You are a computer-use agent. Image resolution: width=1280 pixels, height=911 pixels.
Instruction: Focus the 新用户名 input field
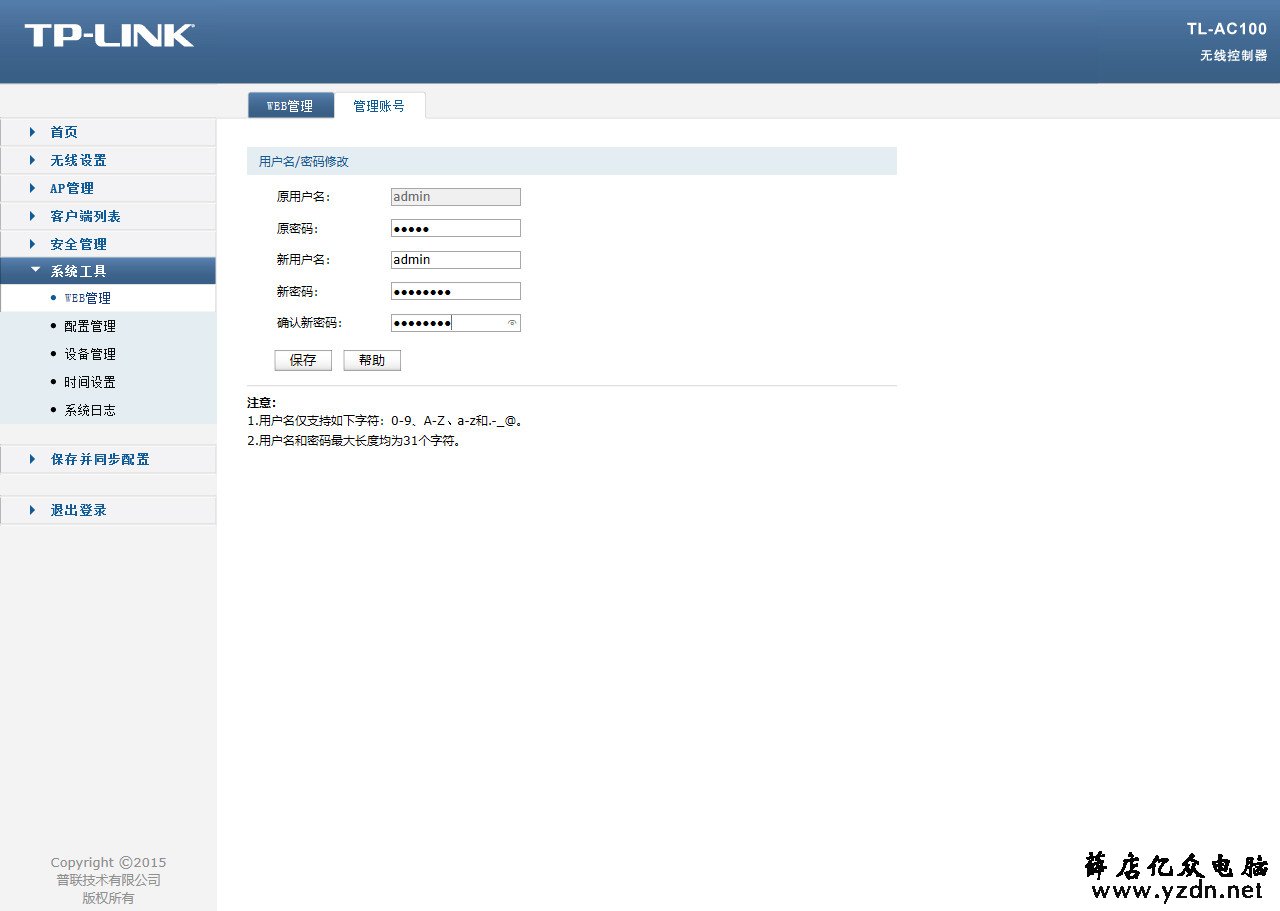pyautogui.click(x=456, y=260)
